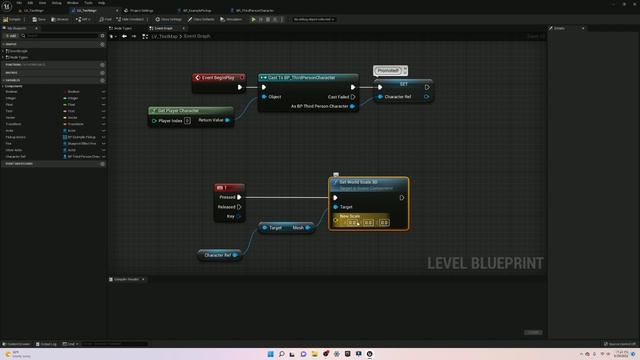Toggle visibility eye for Float variable
The image size is (640, 360).
click(103, 104)
